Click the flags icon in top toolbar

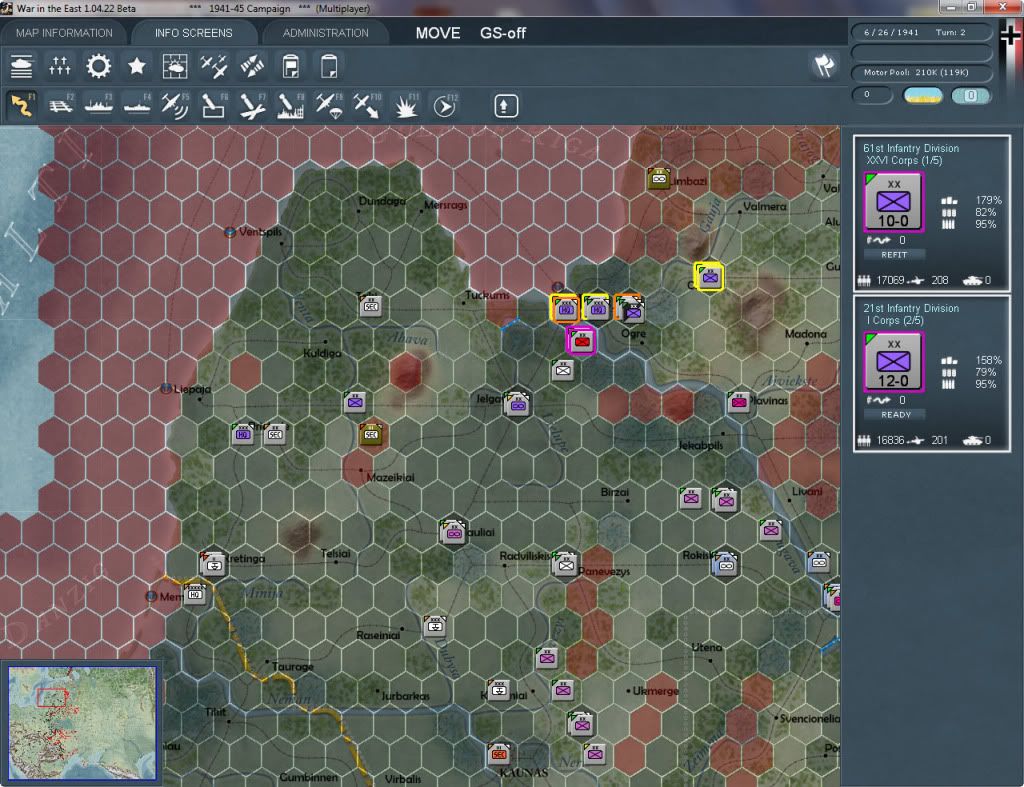(x=824, y=65)
